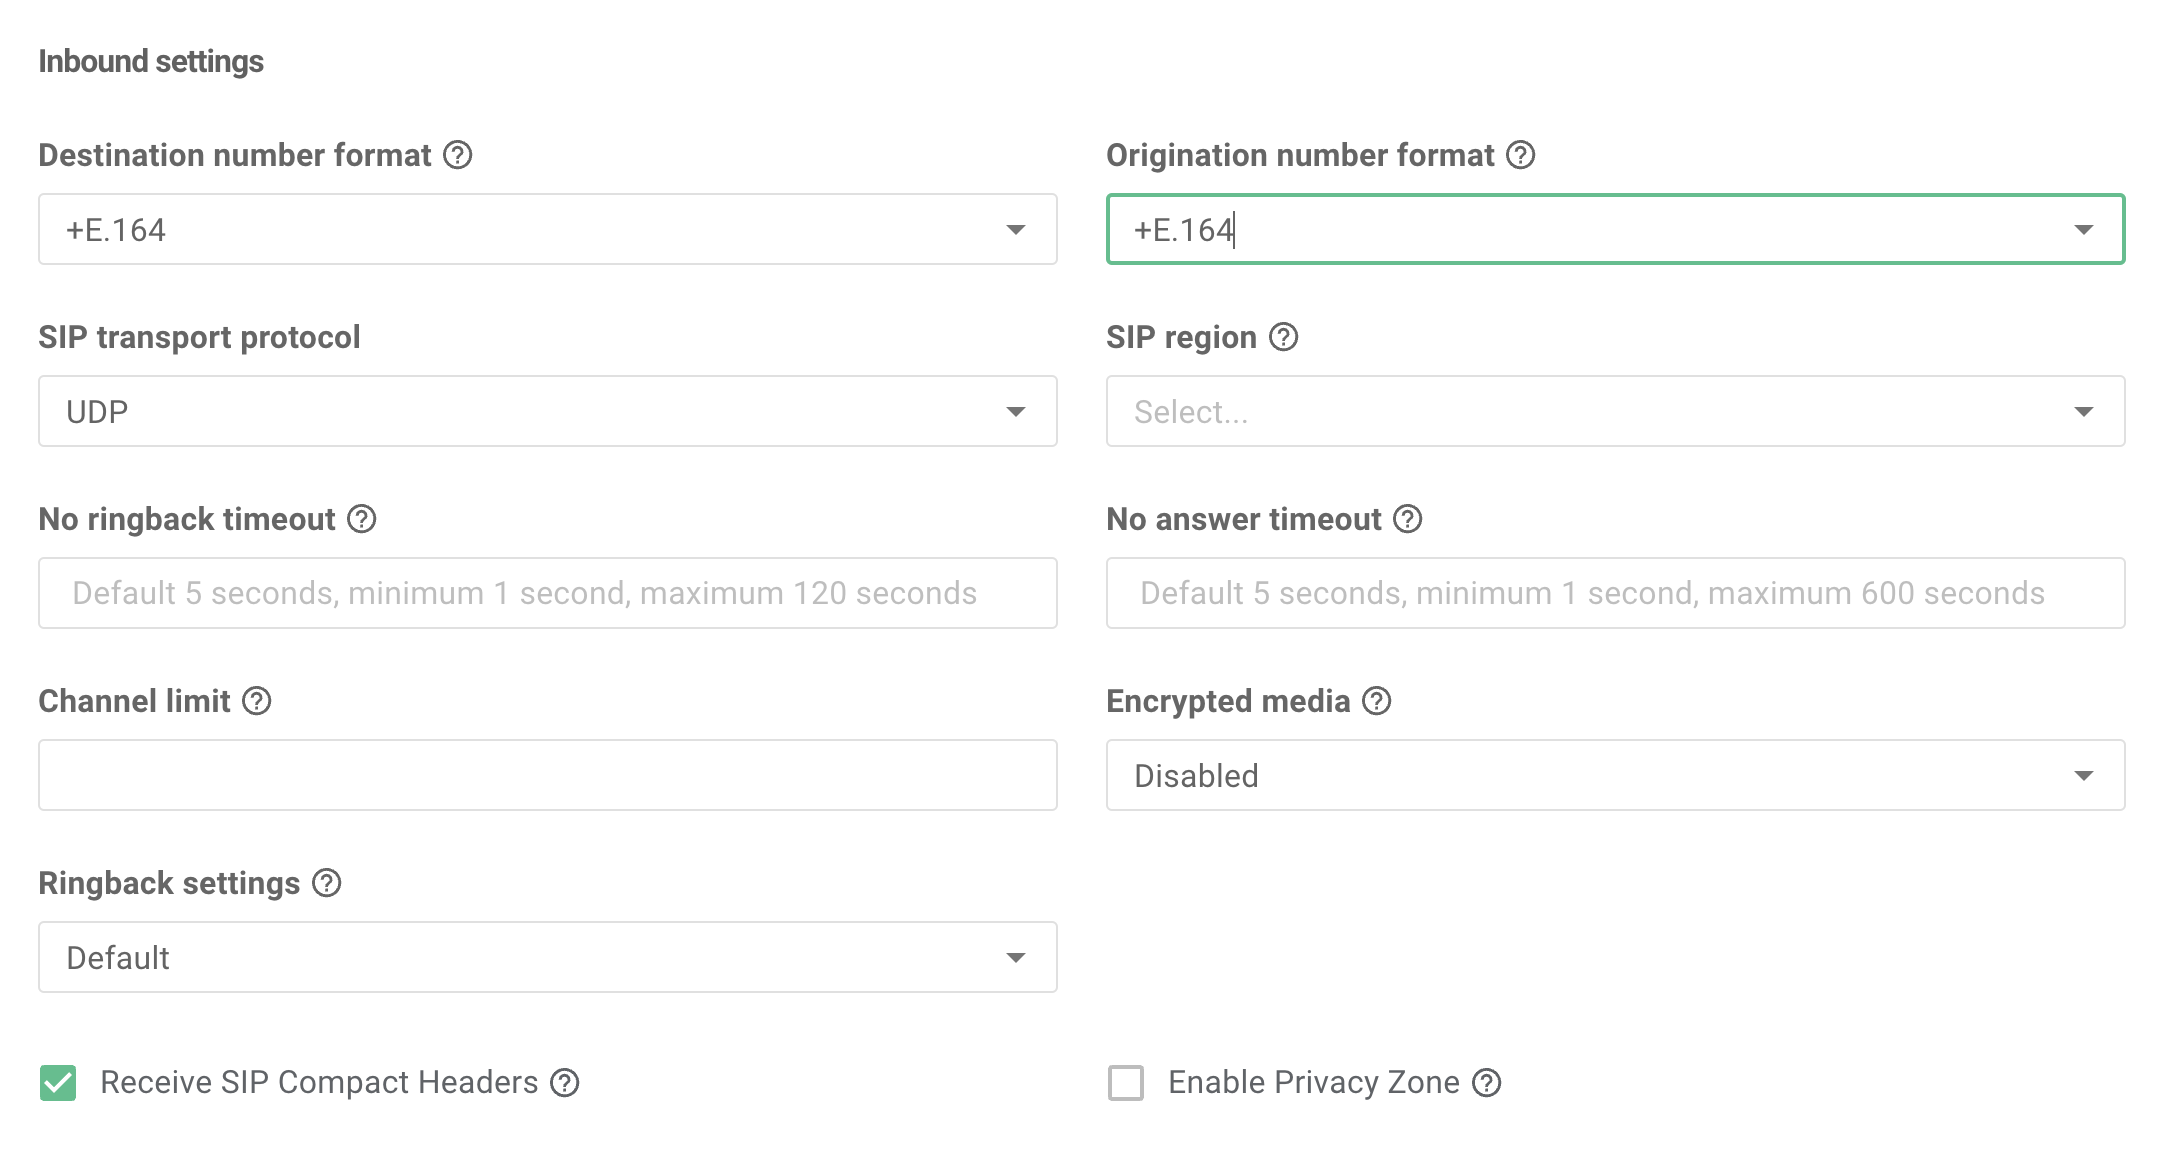
Task: Uncheck Receive SIP Compact Headers checkbox
Action: click(x=58, y=1082)
